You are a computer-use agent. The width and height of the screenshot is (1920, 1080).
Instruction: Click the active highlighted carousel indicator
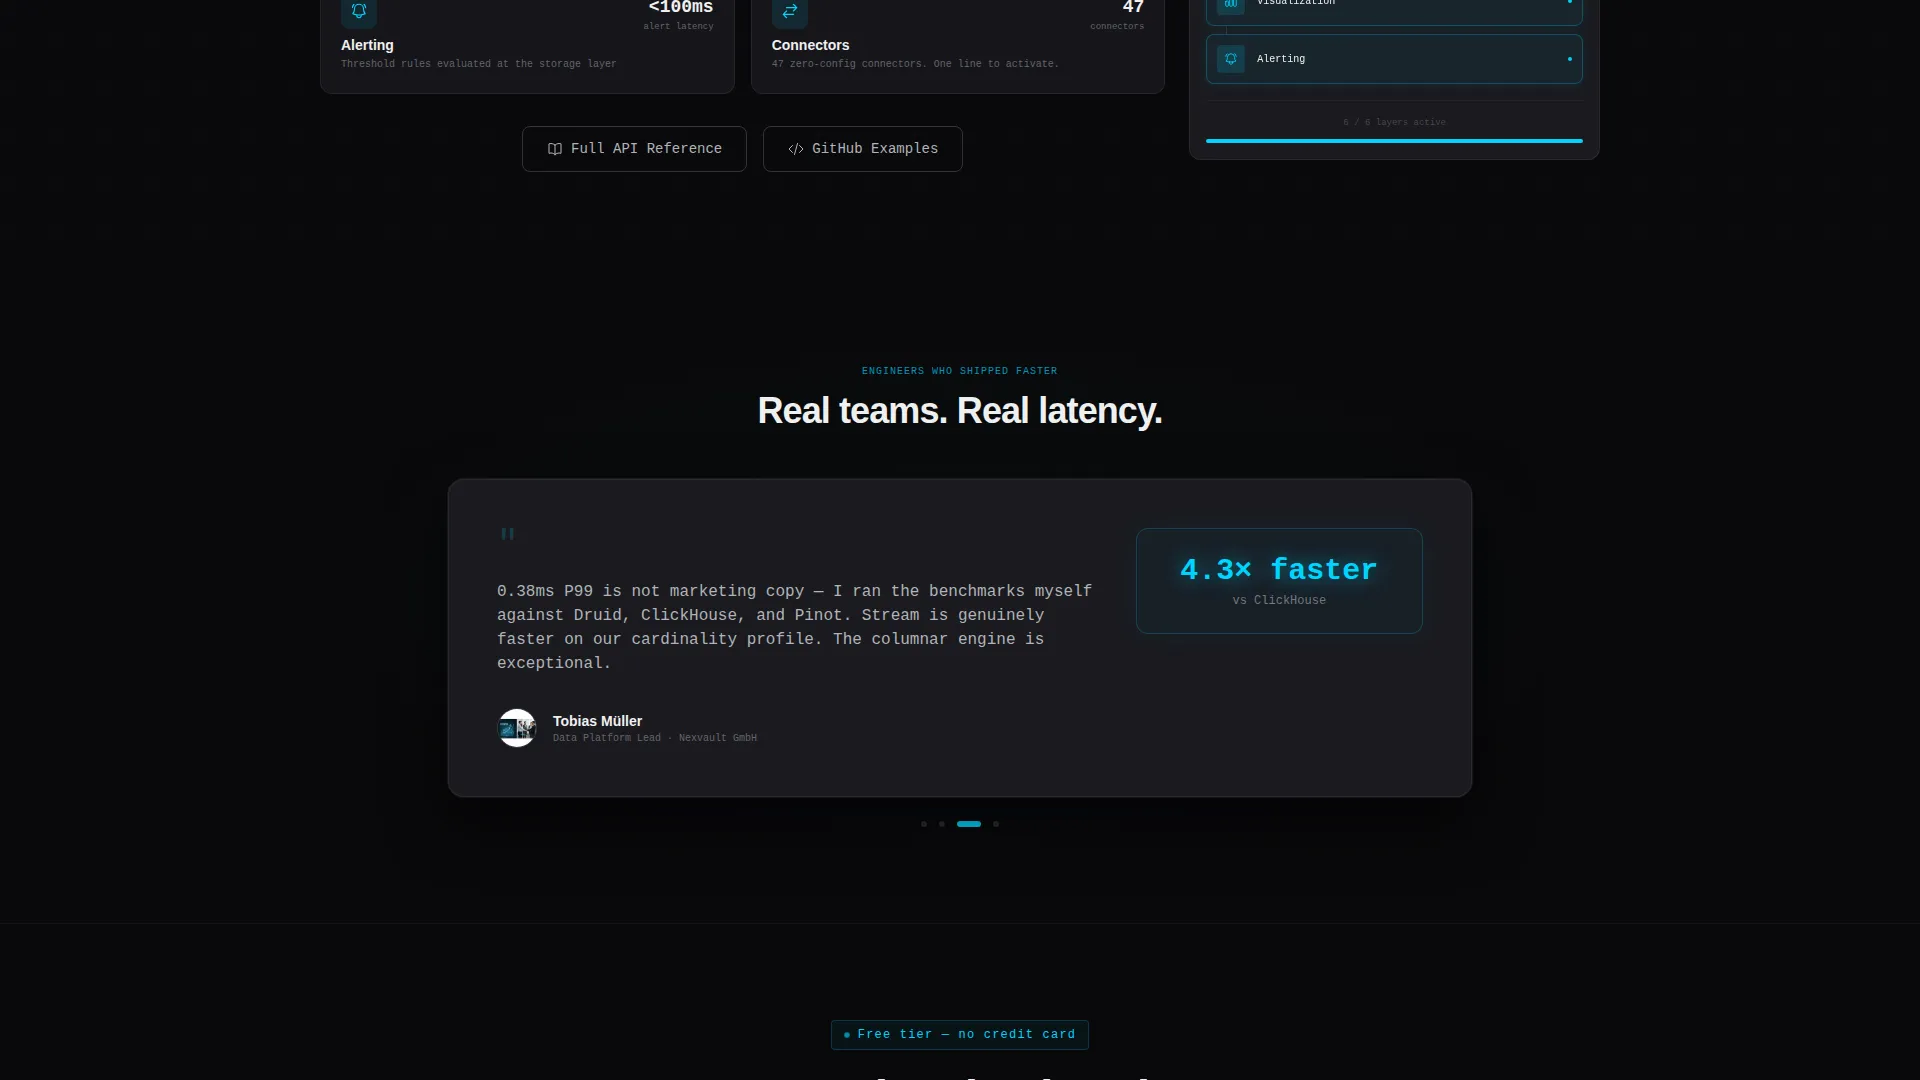tap(969, 824)
